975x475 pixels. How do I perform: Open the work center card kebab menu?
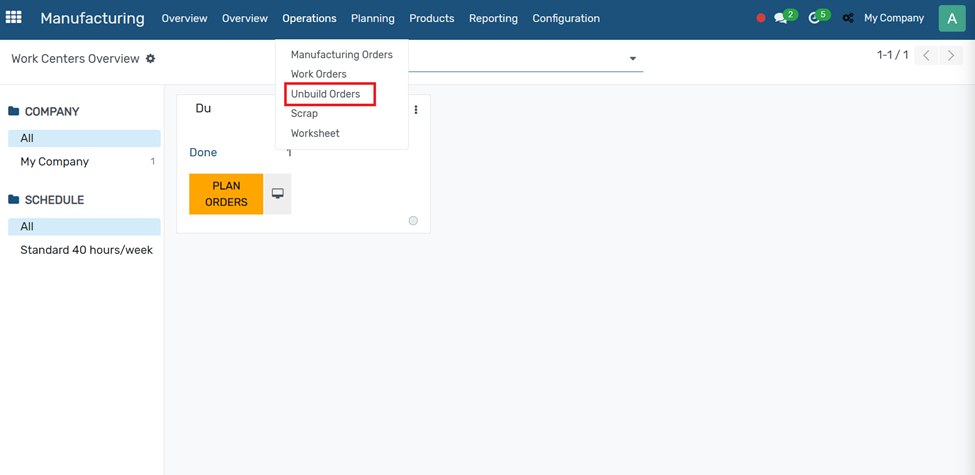pyautogui.click(x=416, y=110)
